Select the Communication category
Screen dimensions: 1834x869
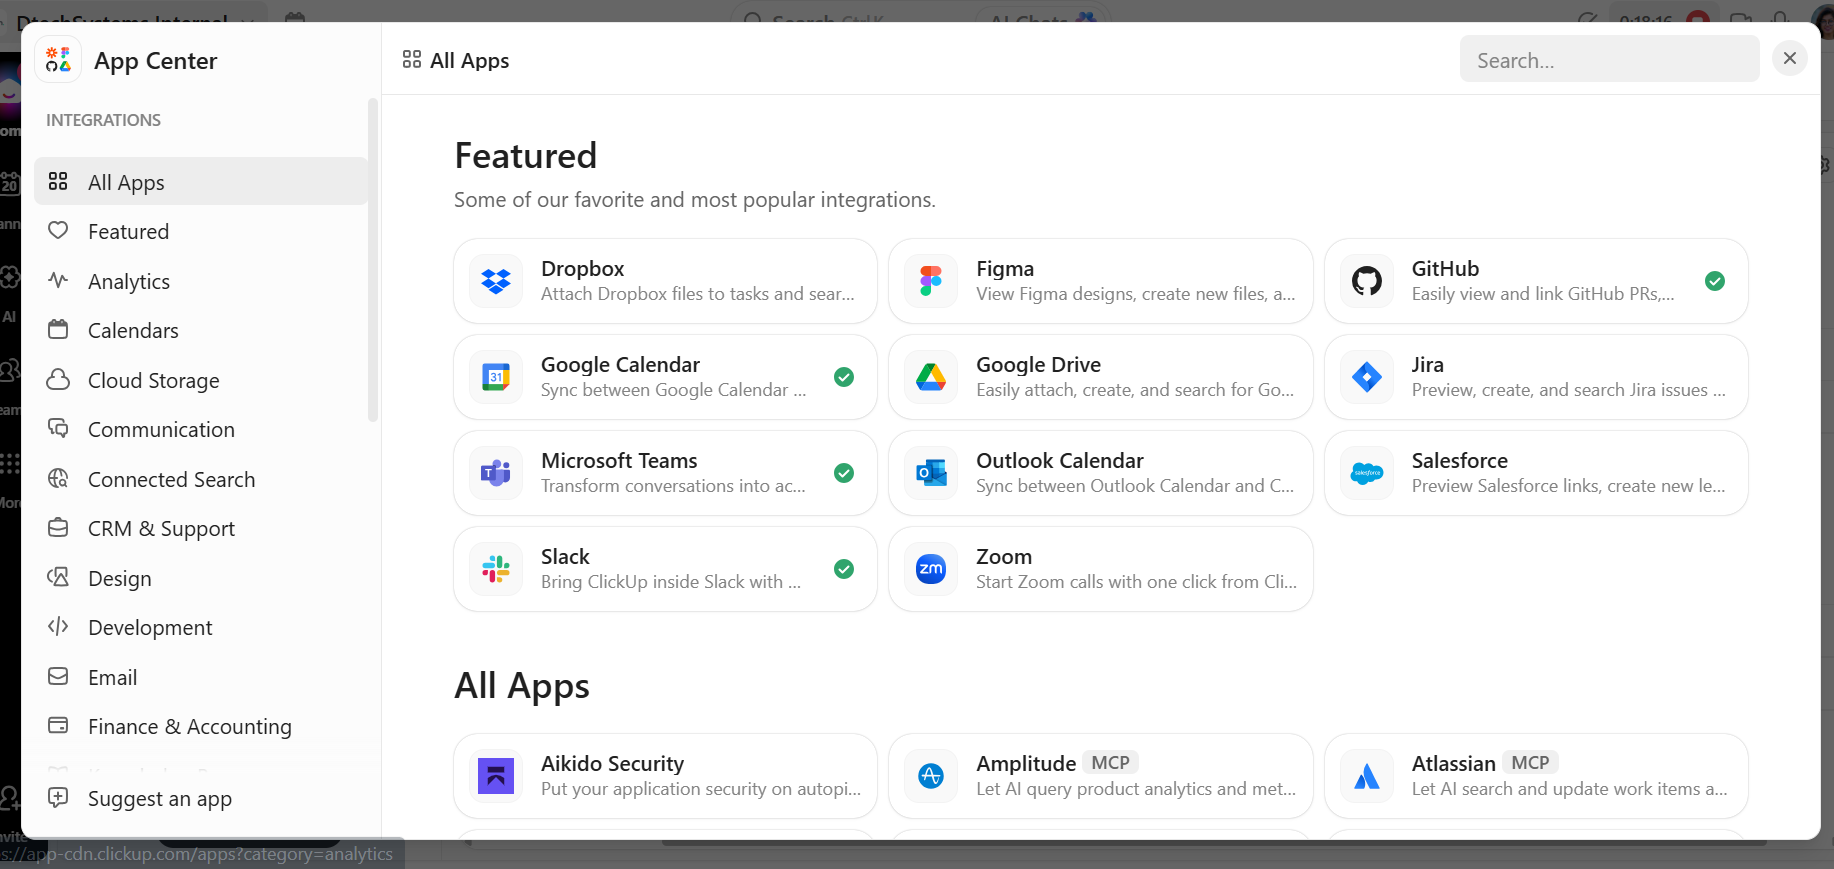tap(201, 429)
